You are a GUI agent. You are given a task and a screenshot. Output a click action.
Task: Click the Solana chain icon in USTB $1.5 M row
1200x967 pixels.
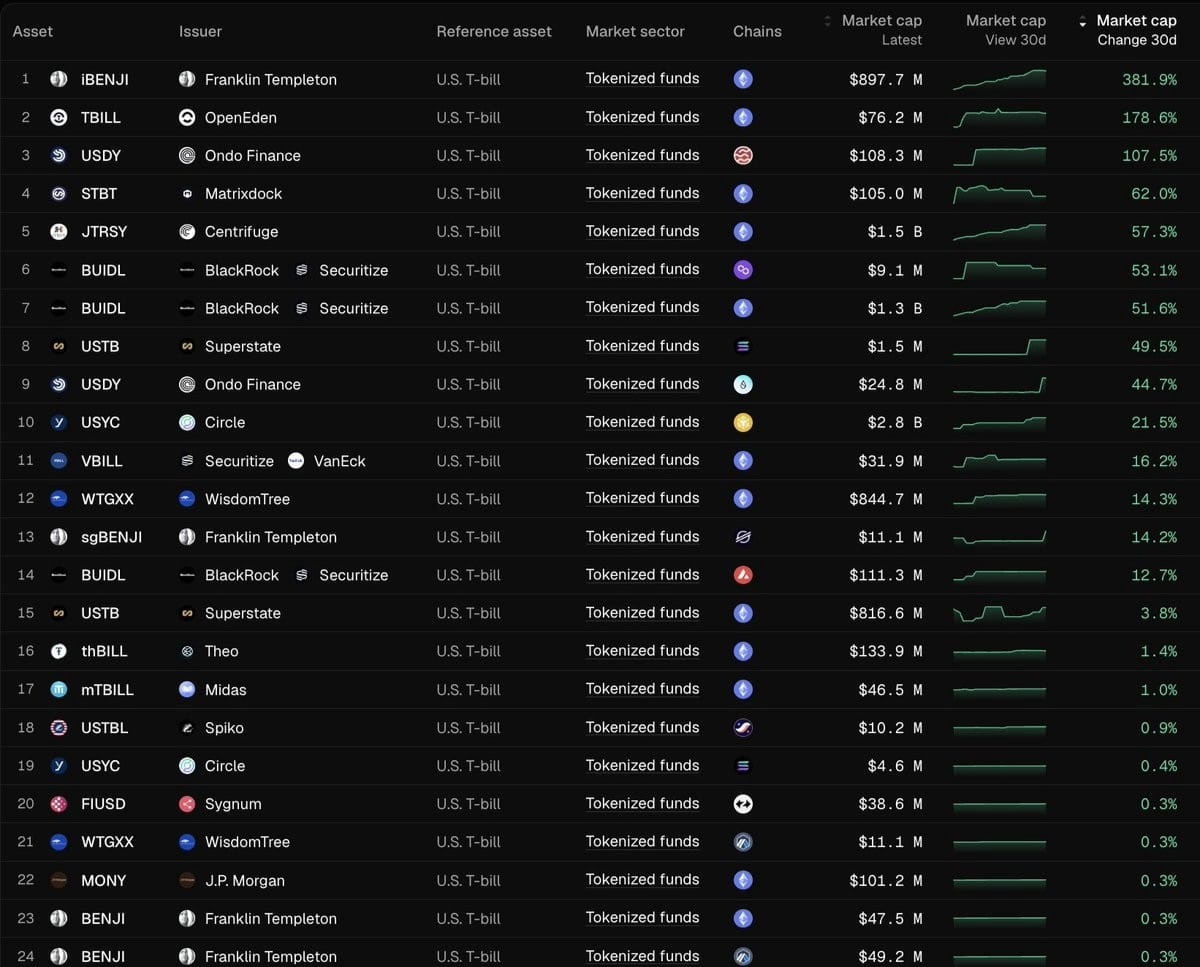coord(743,346)
